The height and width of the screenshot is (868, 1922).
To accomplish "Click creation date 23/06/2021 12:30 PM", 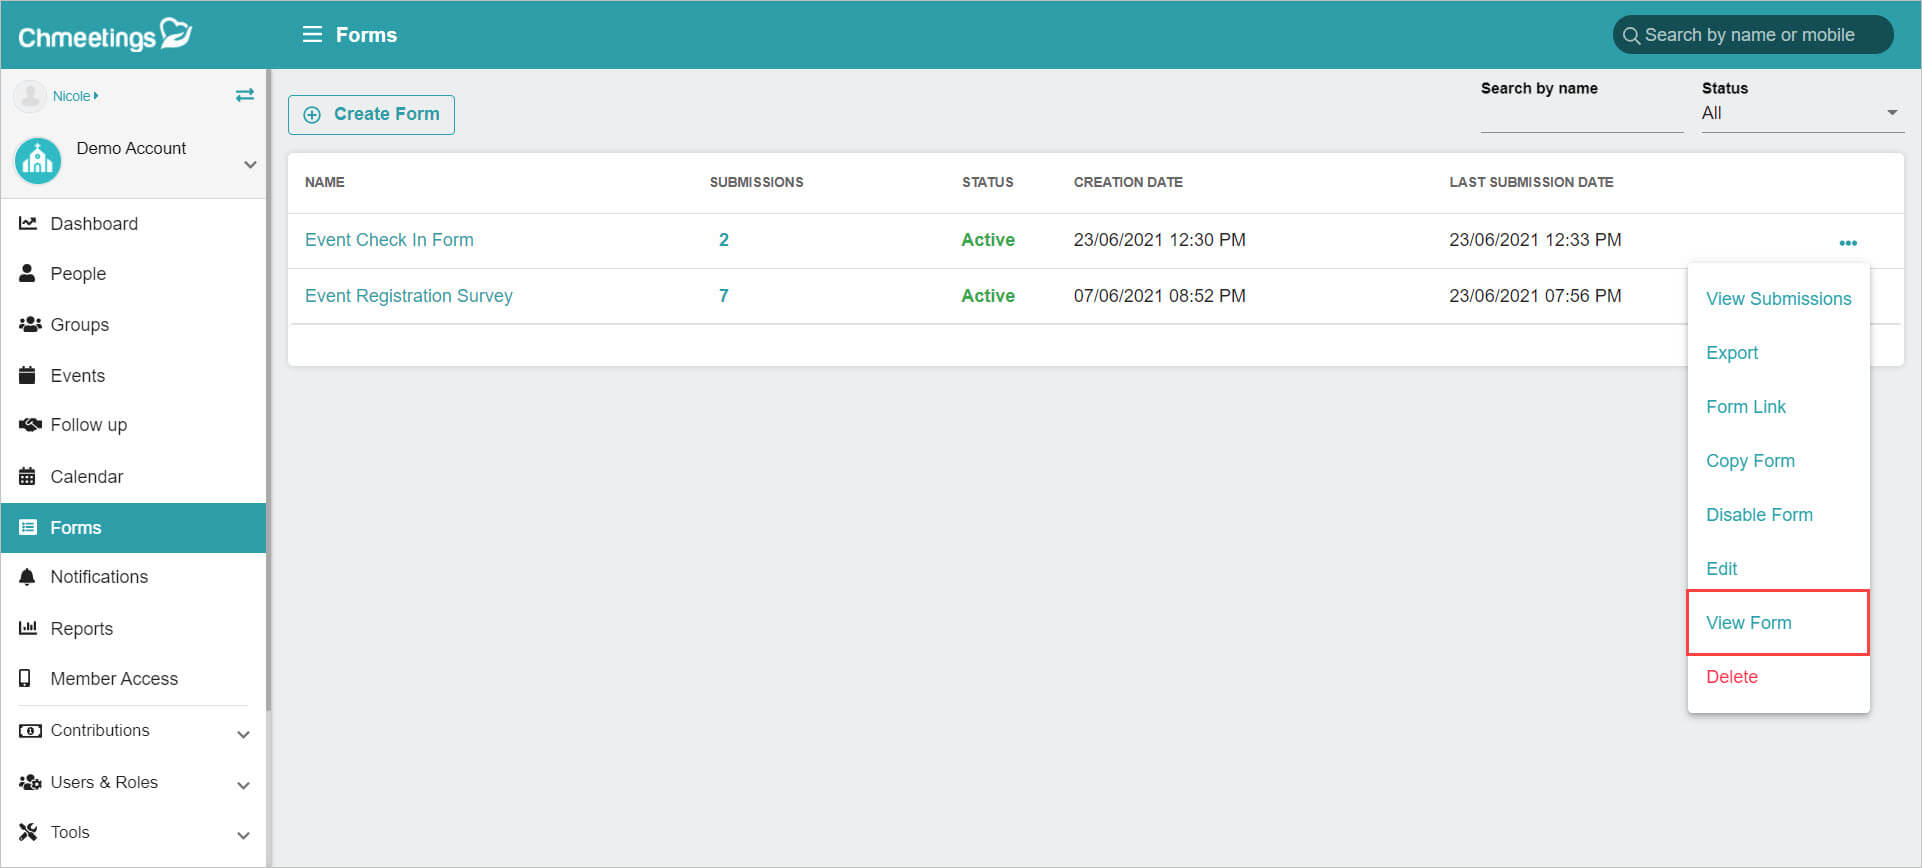I will pyautogui.click(x=1159, y=240).
